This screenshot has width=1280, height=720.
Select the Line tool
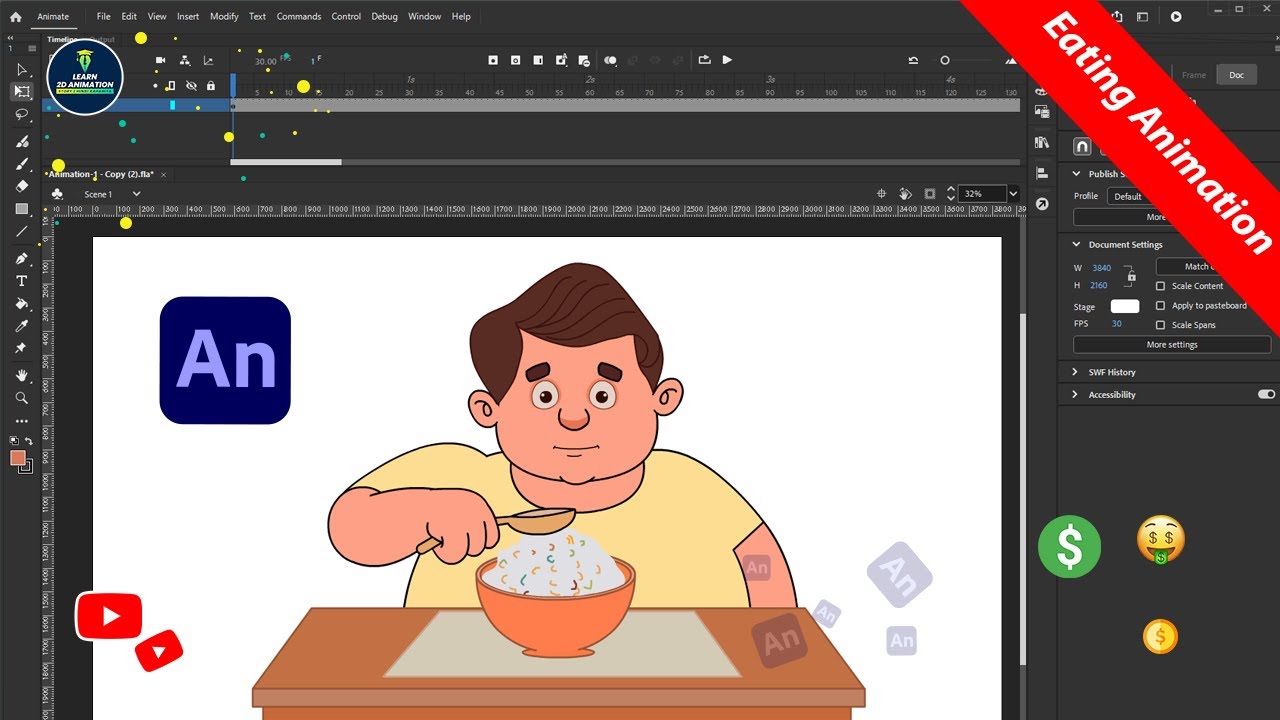point(22,231)
